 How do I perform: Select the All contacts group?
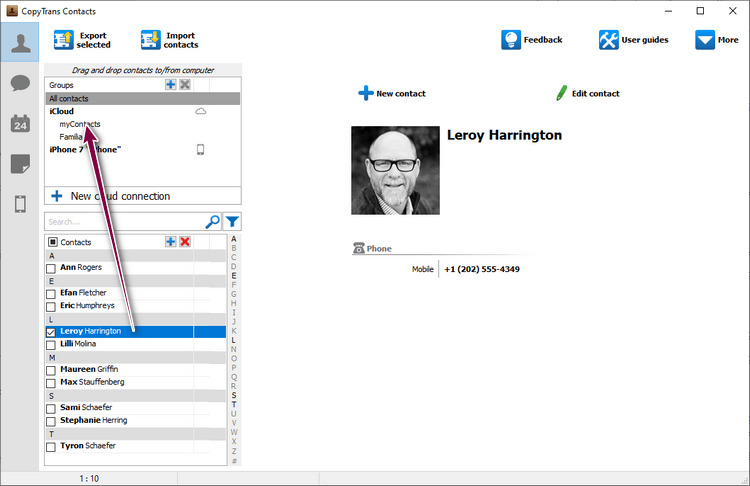(x=143, y=99)
